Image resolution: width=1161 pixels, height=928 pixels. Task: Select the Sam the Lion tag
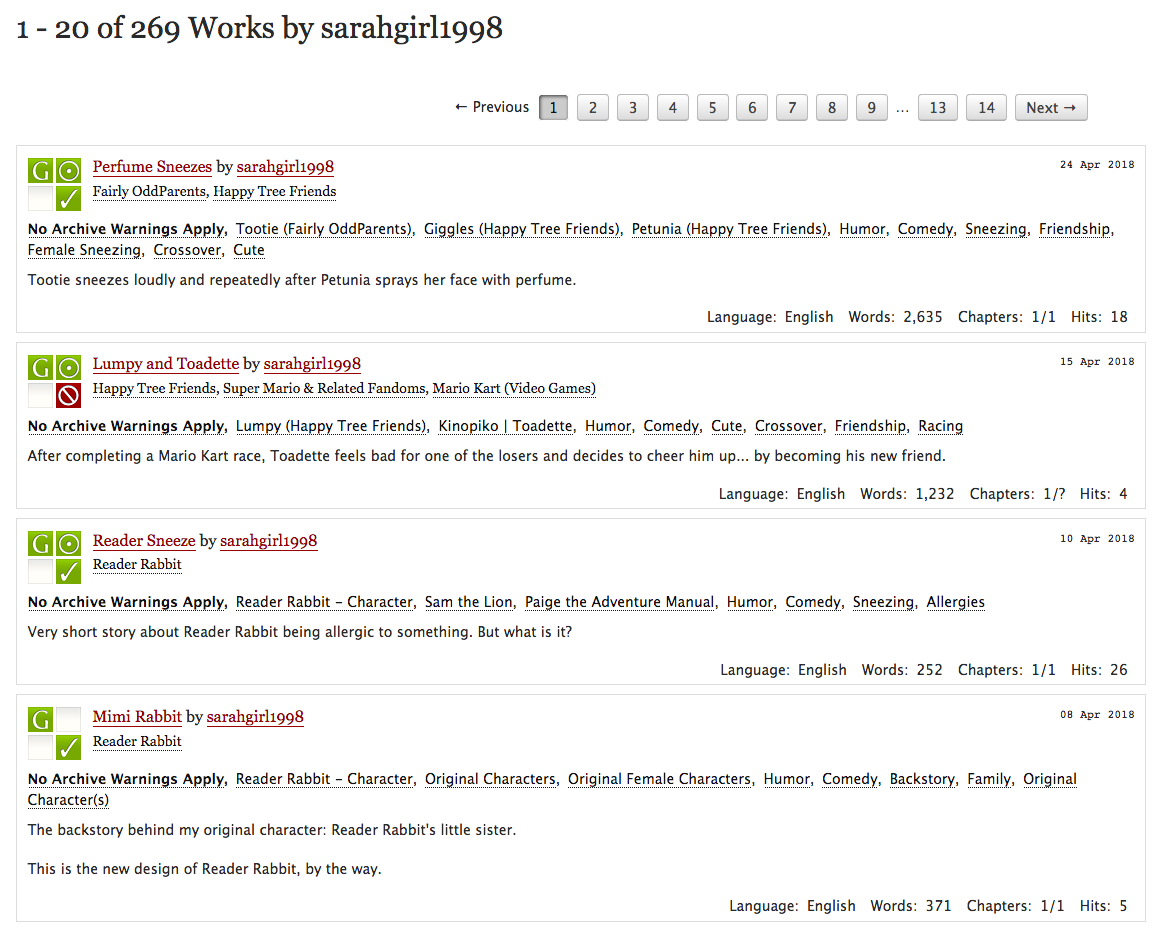[x=469, y=602]
